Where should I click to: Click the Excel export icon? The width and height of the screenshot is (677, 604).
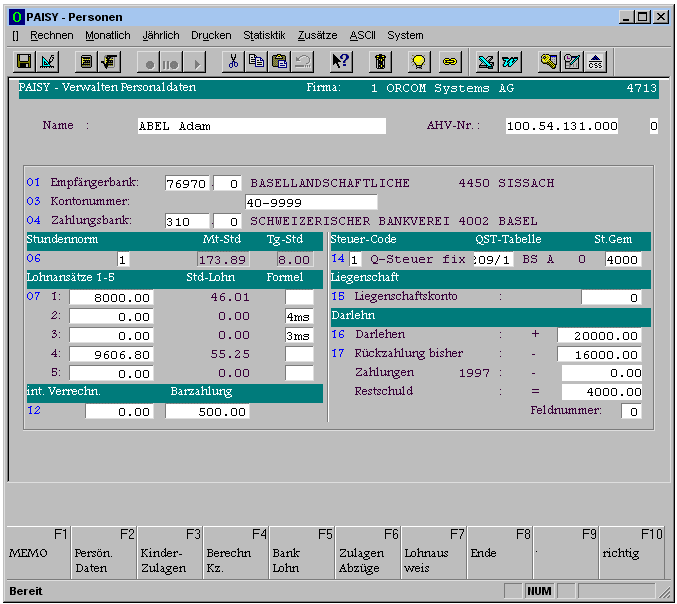pos(487,62)
